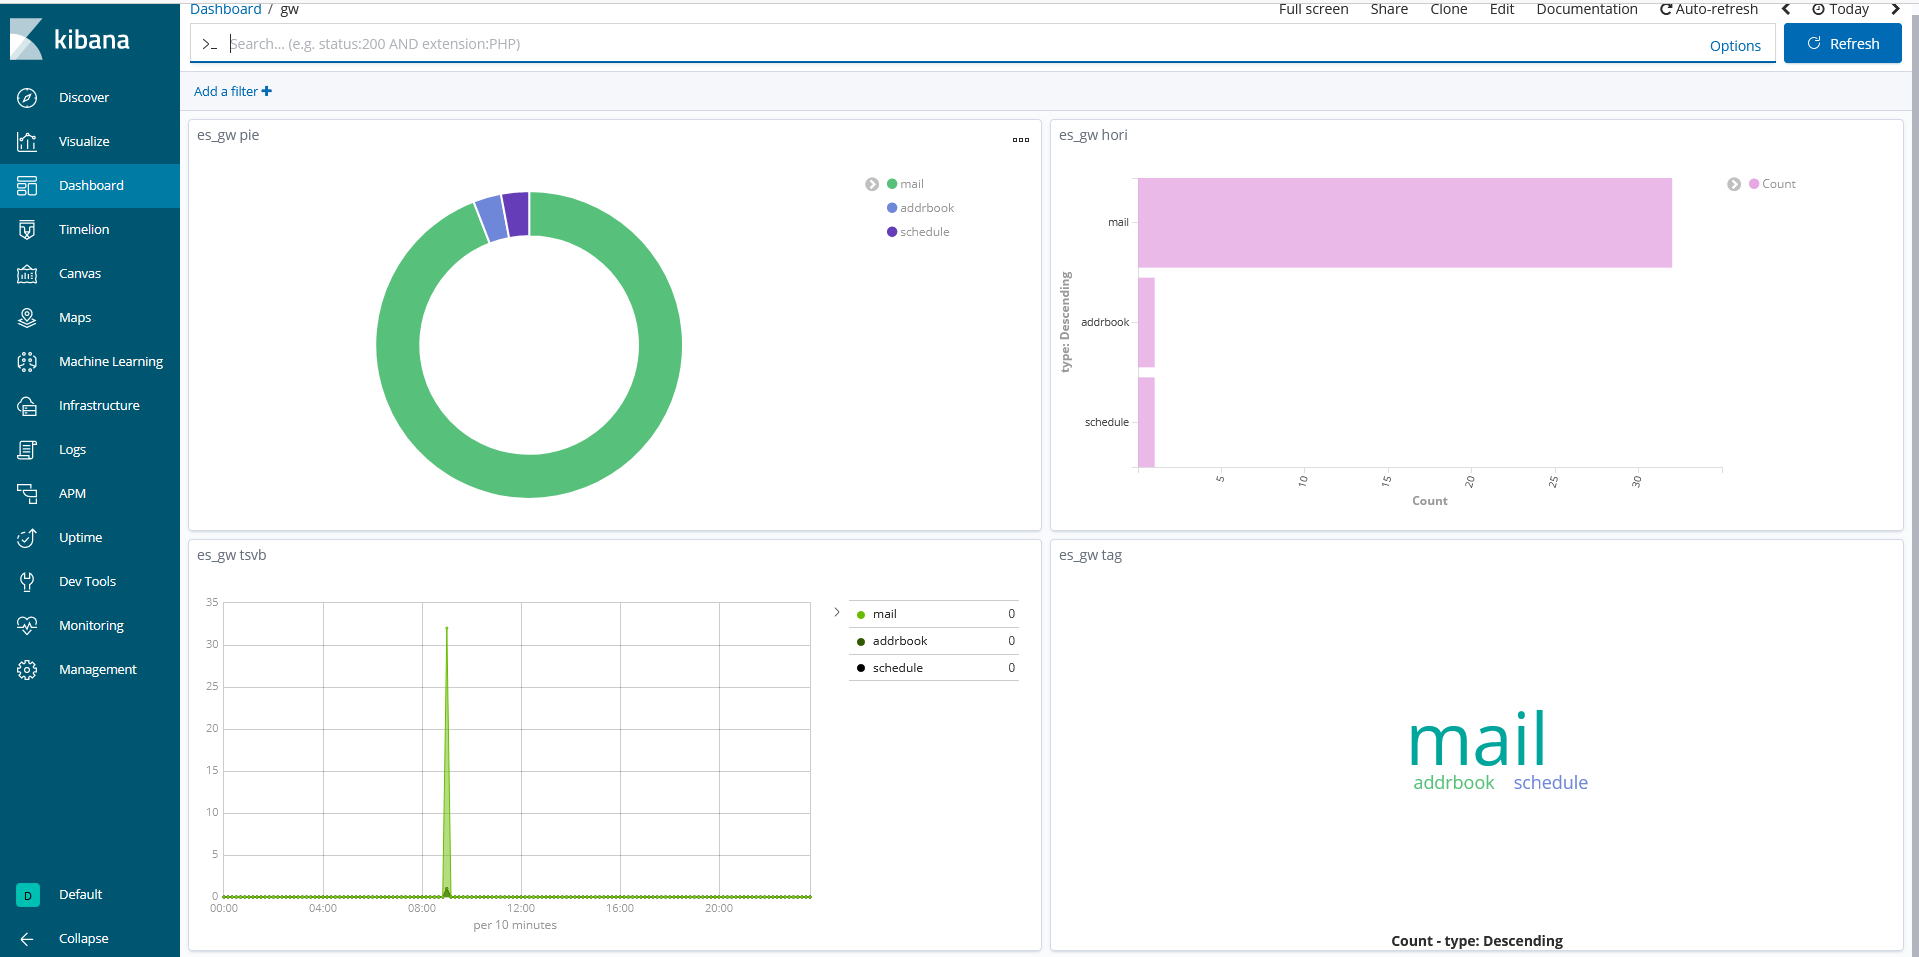This screenshot has width=1919, height=957.
Task: Click Machine Learning label in sidebar
Action: click(x=111, y=362)
